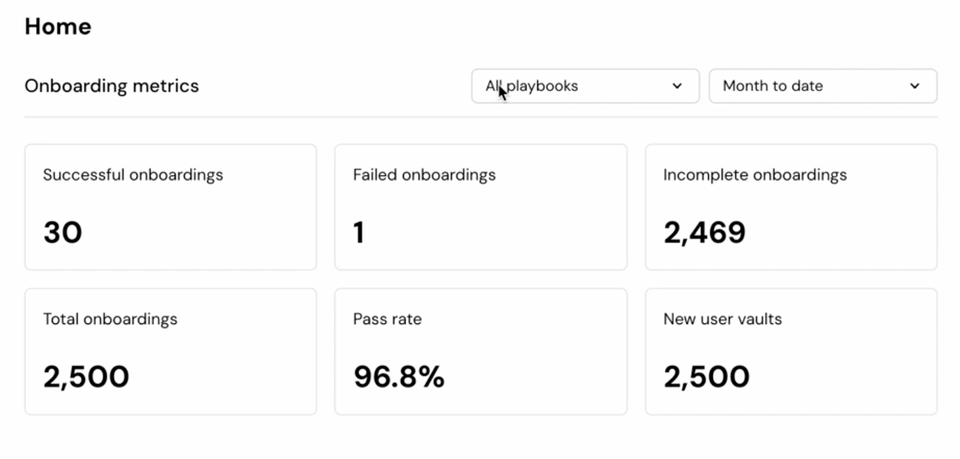The height and width of the screenshot is (459, 960).
Task: Click the Failed onboardings label
Action: (x=424, y=175)
